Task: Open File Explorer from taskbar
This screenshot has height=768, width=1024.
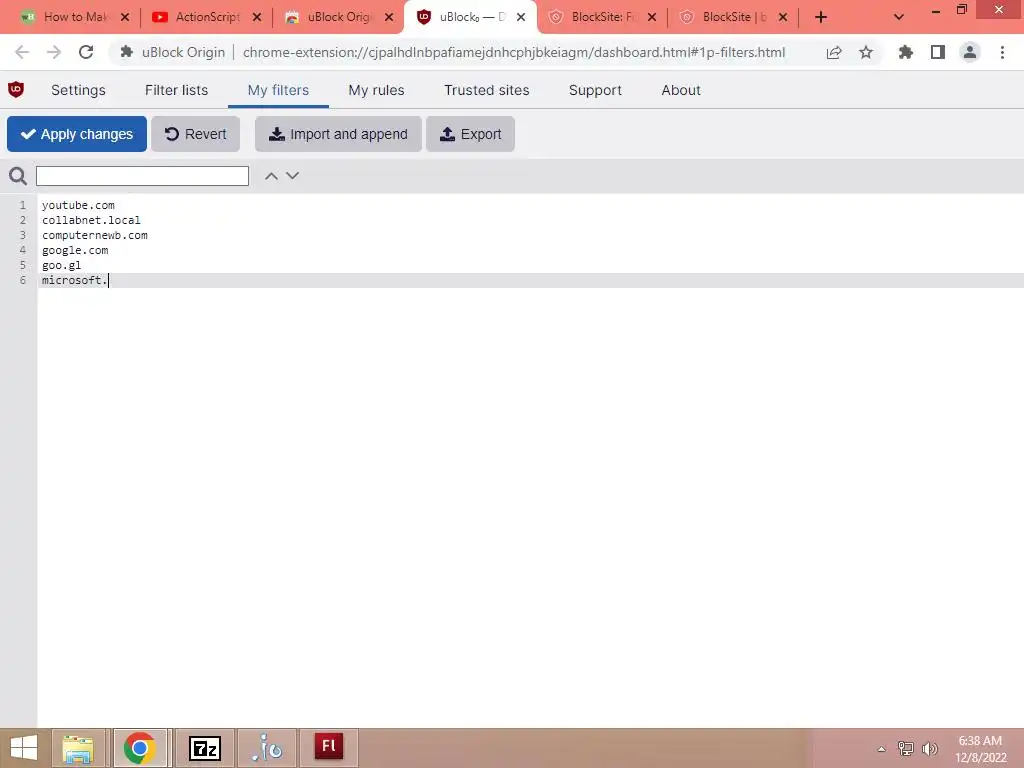Action: coord(78,748)
